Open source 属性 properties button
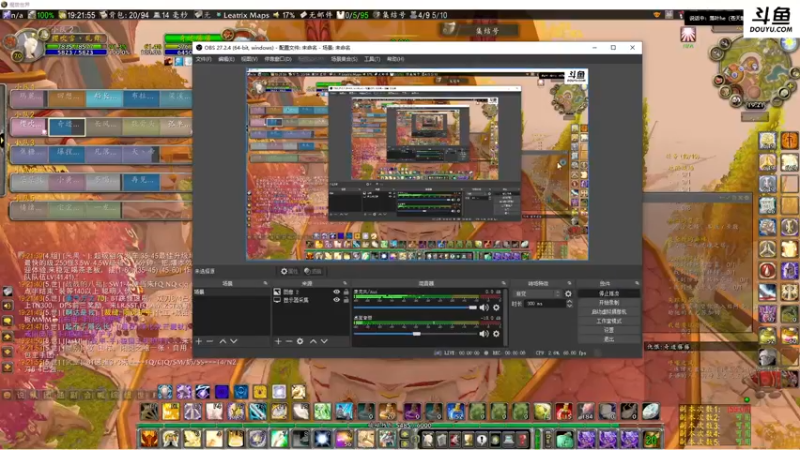Image resolution: width=800 pixels, height=450 pixels. 289,271
